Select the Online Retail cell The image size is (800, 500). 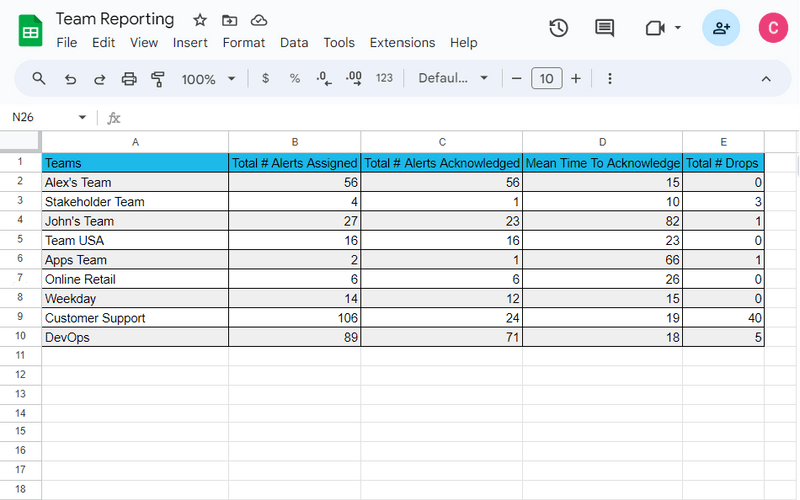135,279
